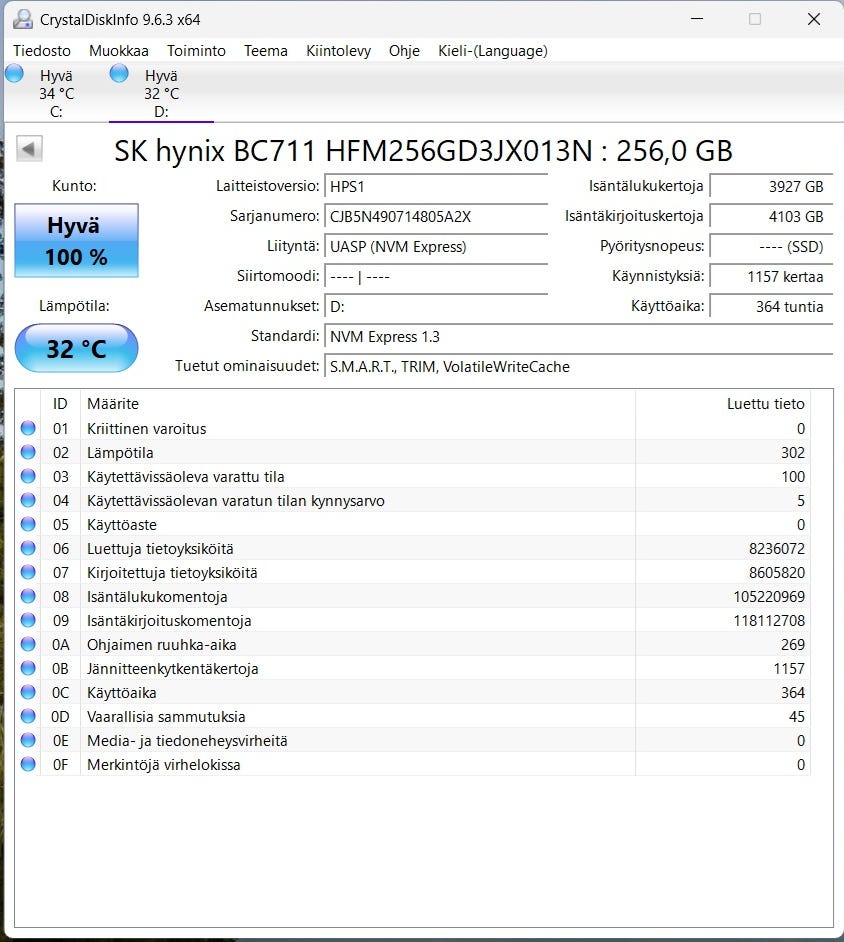Click the status orb for Käyttöaste row

[x=28, y=524]
